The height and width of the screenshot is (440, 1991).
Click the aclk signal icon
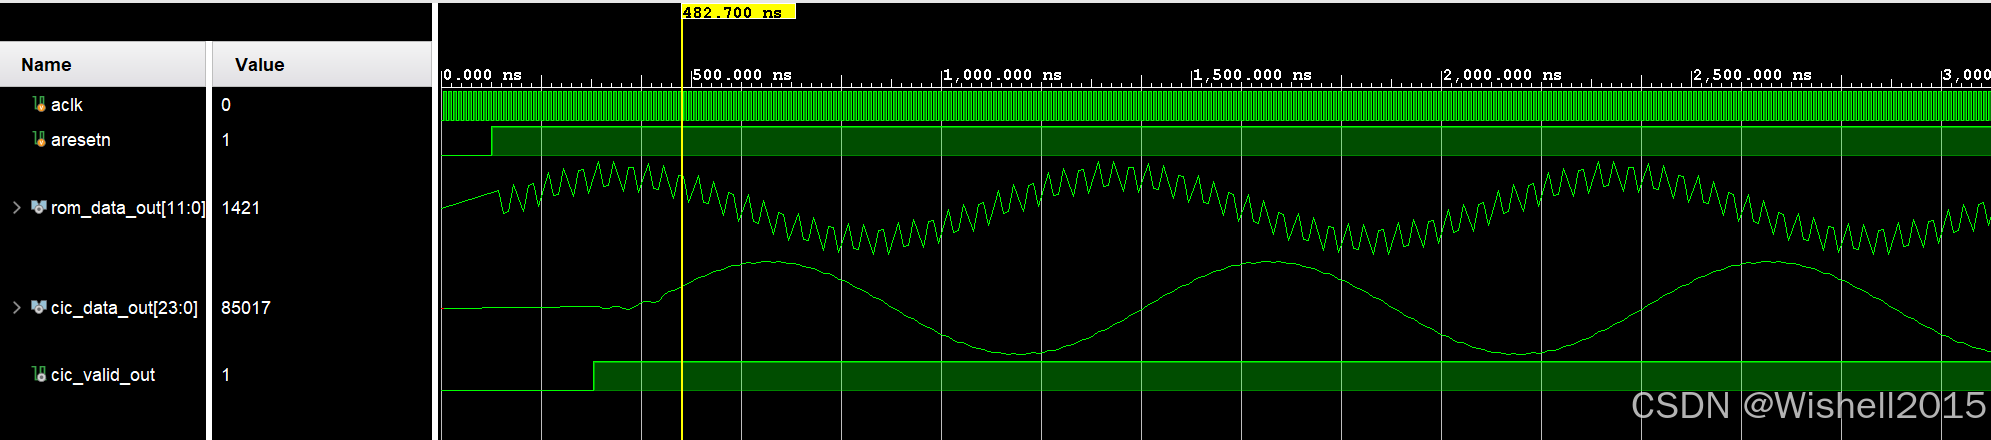pyautogui.click(x=39, y=104)
